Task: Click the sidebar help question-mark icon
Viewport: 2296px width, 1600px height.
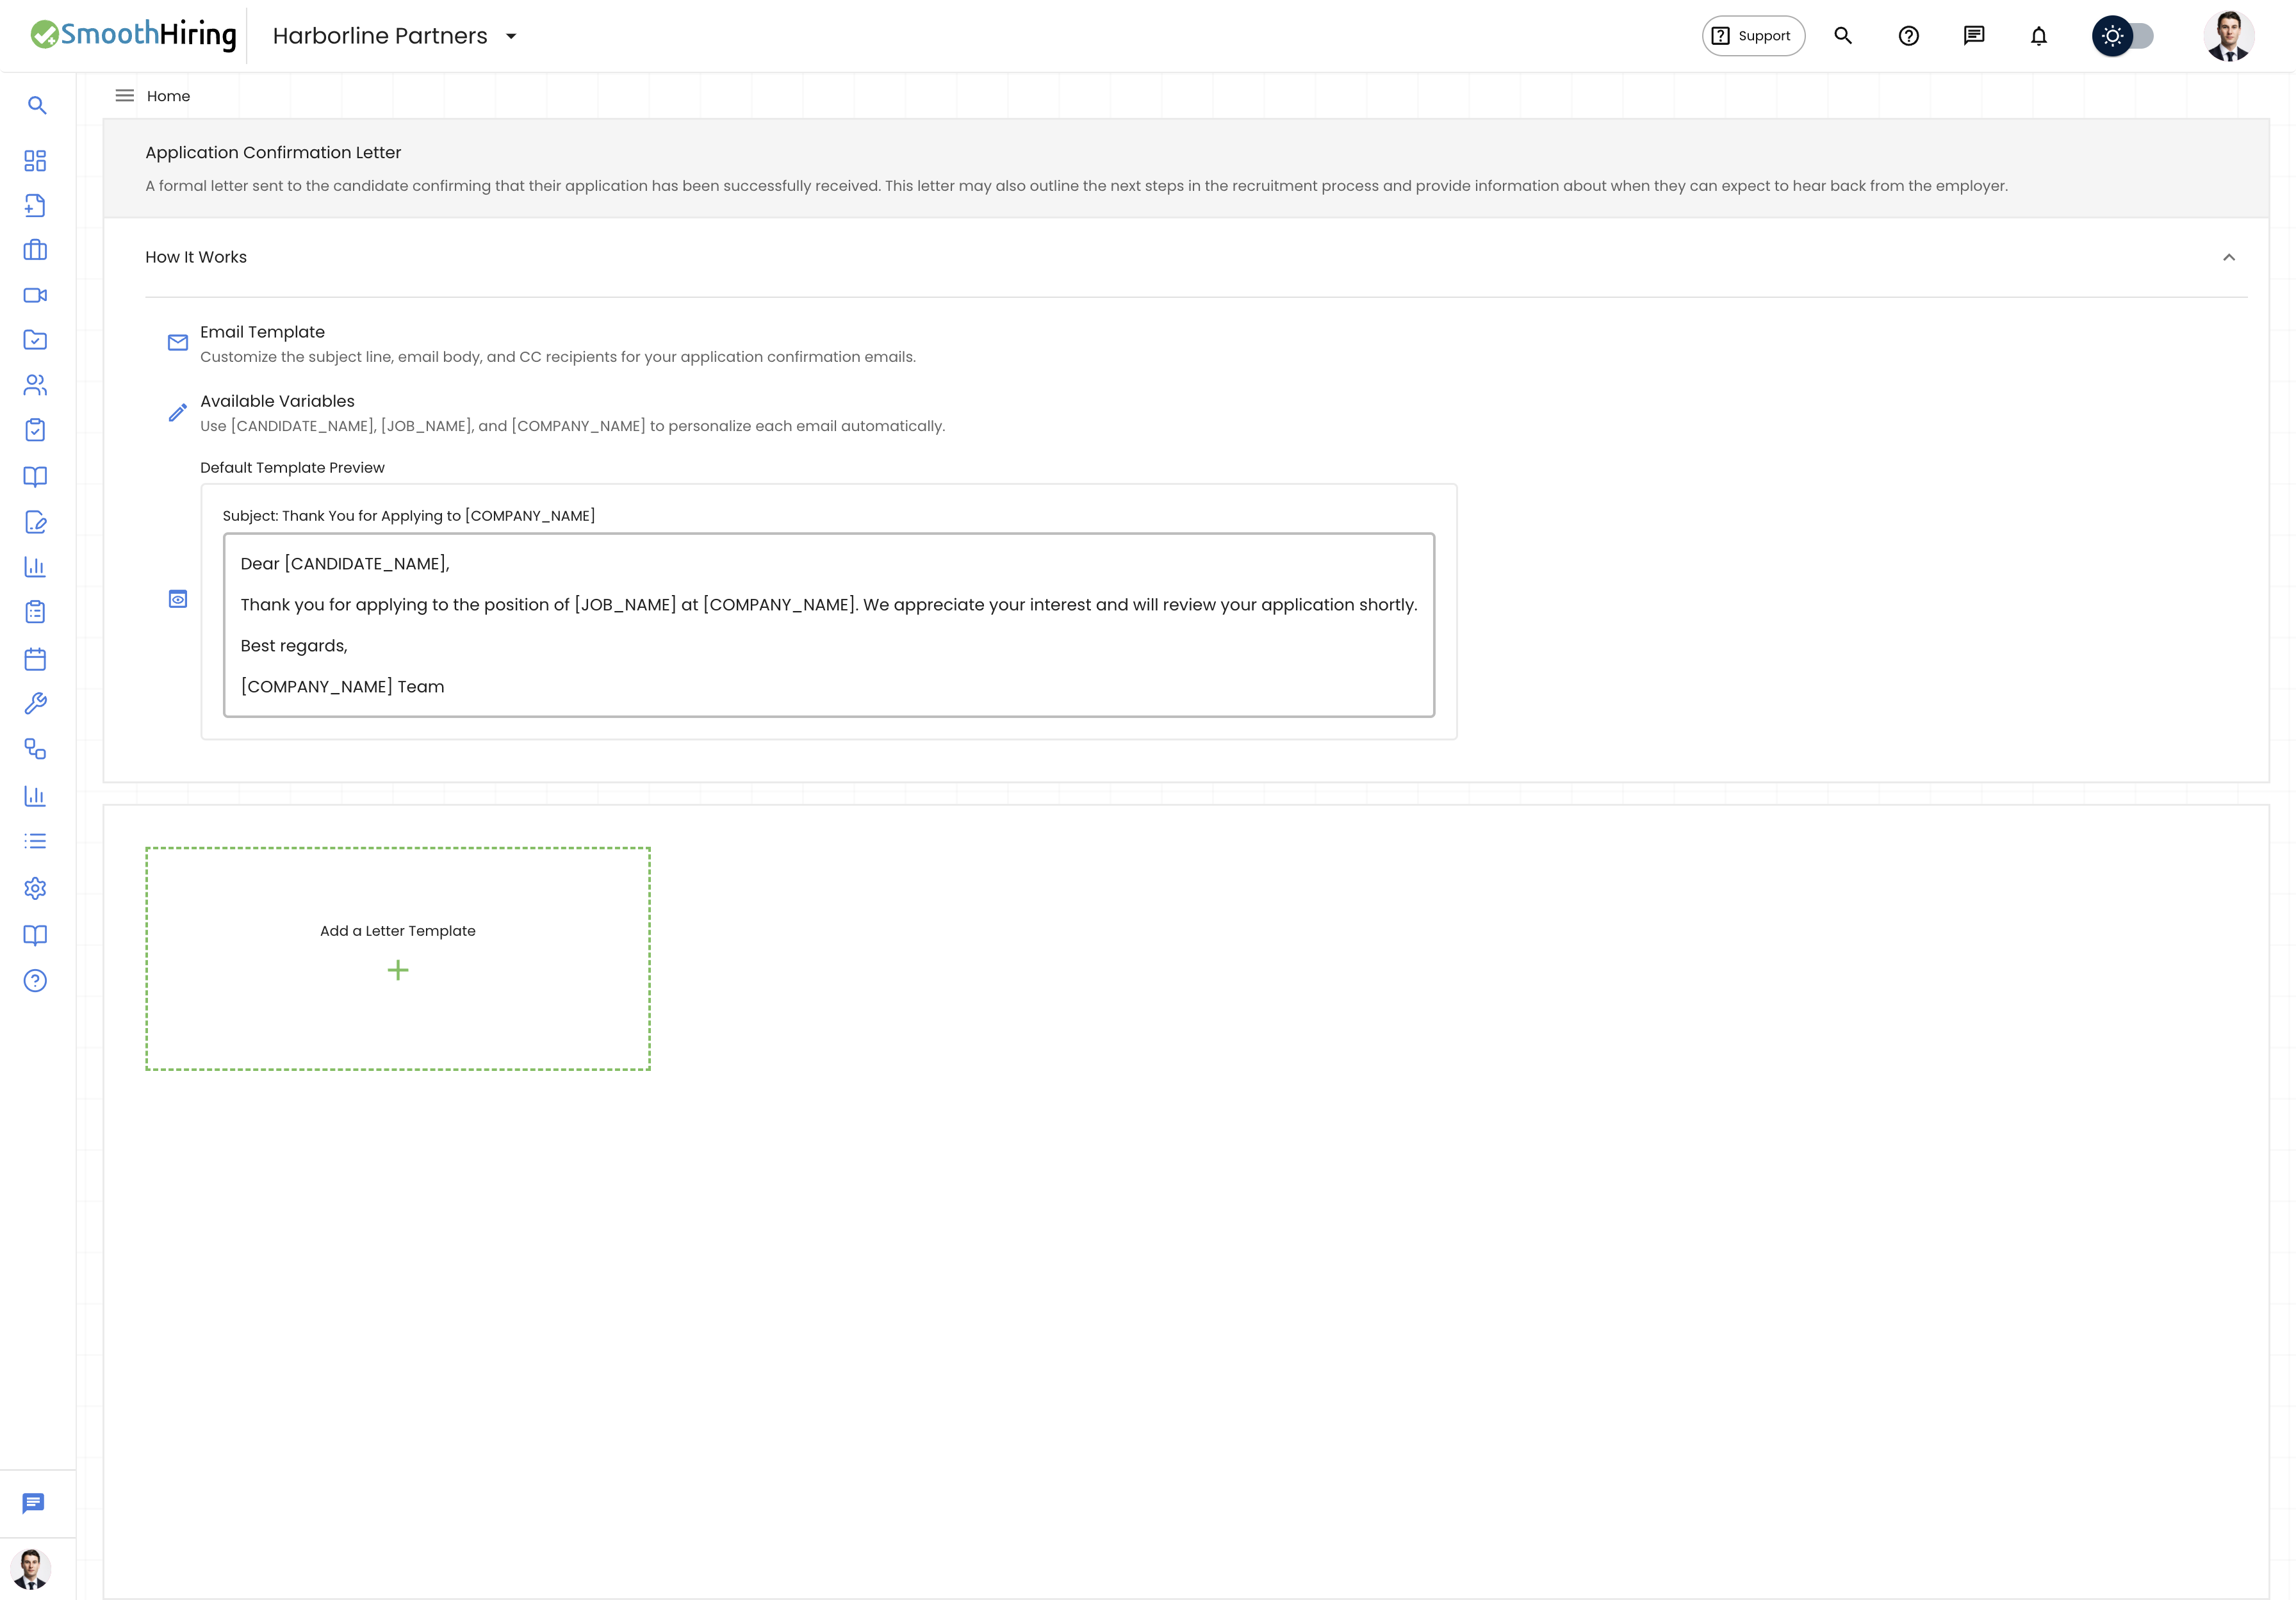Action: (35, 981)
